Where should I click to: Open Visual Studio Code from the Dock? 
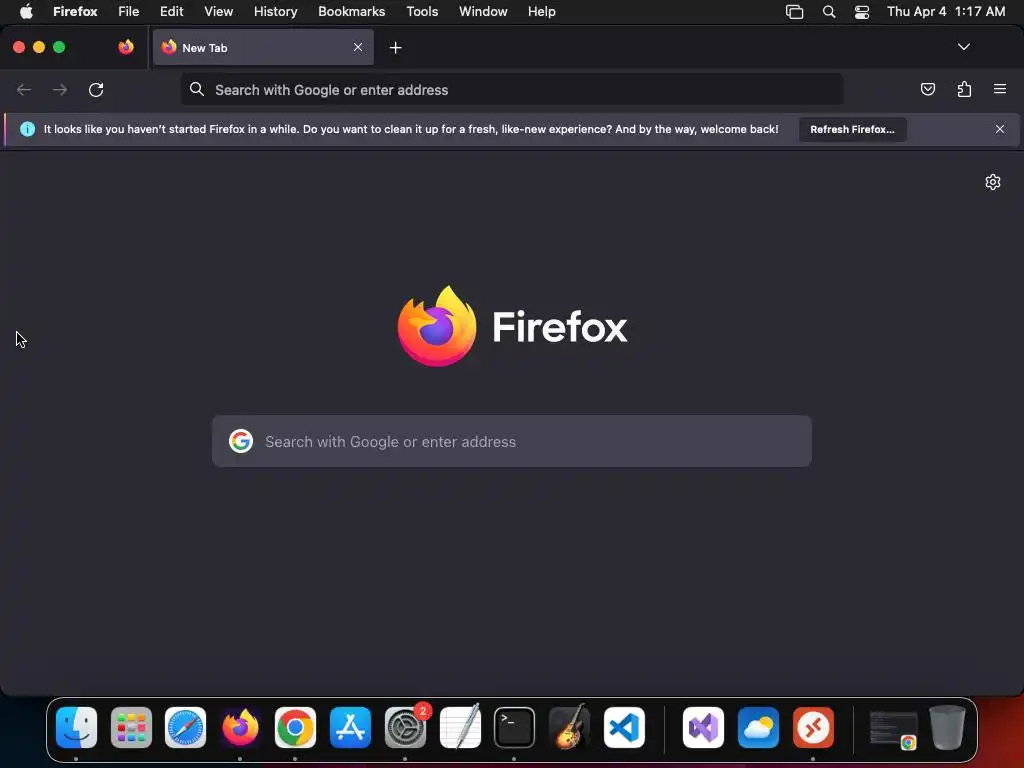point(624,727)
